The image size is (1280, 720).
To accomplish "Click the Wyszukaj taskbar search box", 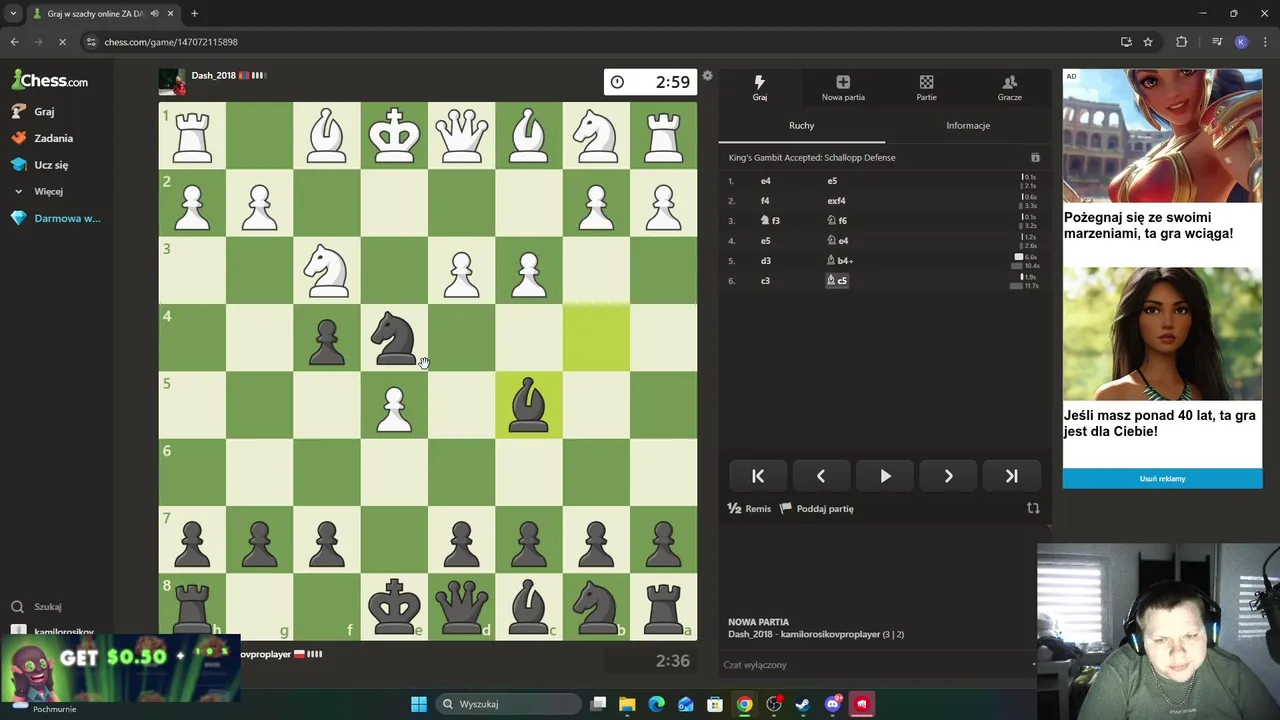I will pyautogui.click(x=509, y=704).
